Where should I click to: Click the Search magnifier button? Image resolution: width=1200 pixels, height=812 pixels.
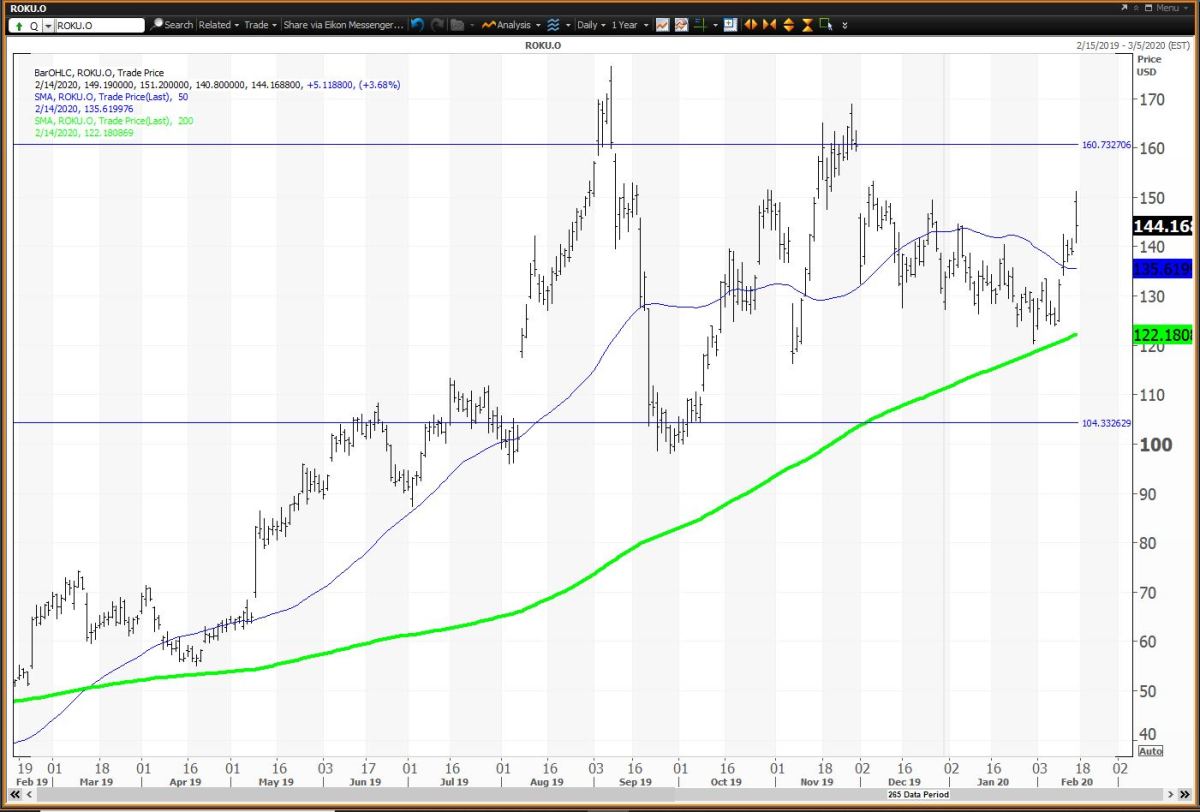pyautogui.click(x=172, y=24)
